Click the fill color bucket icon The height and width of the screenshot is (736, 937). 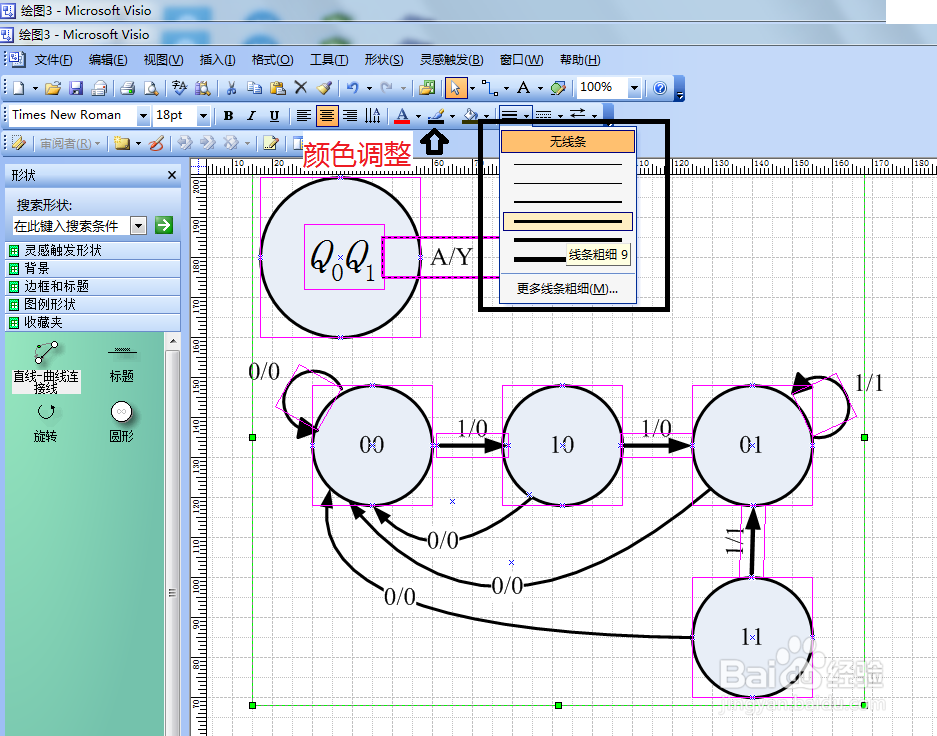pos(471,115)
